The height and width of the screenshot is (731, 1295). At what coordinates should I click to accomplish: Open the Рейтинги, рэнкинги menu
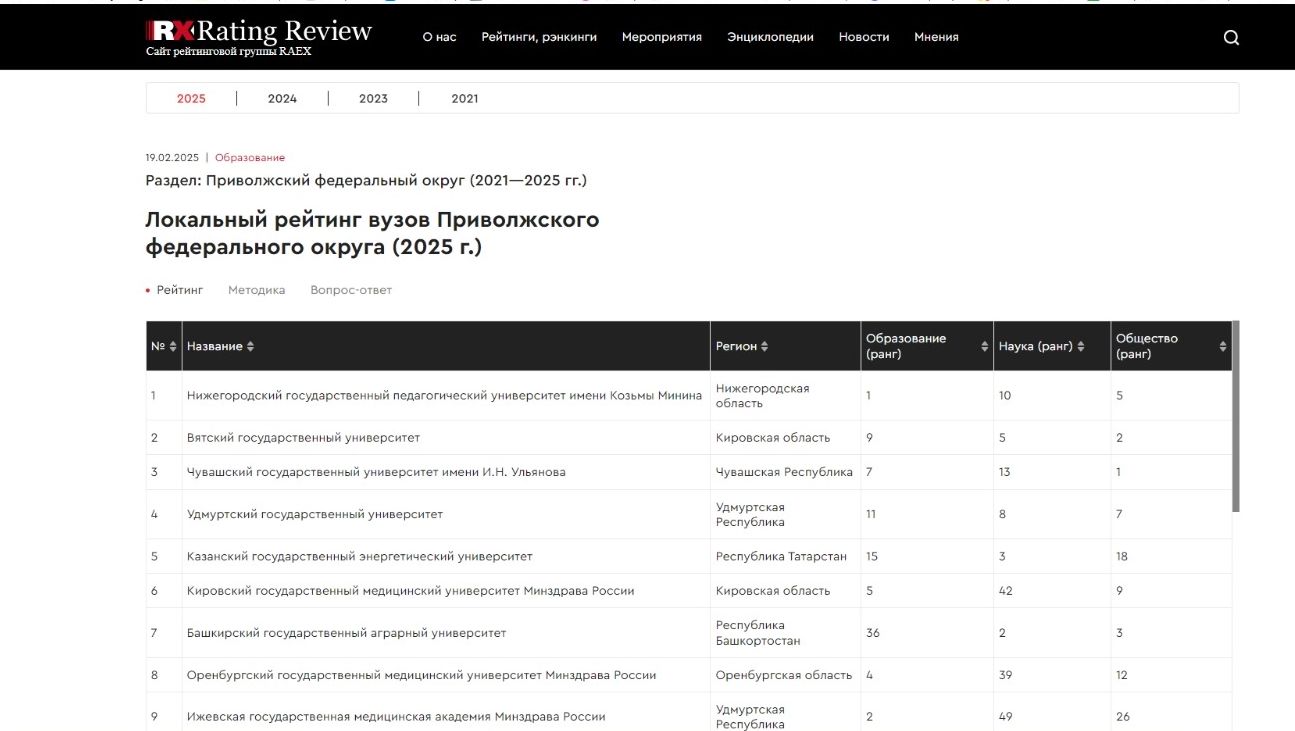[538, 37]
